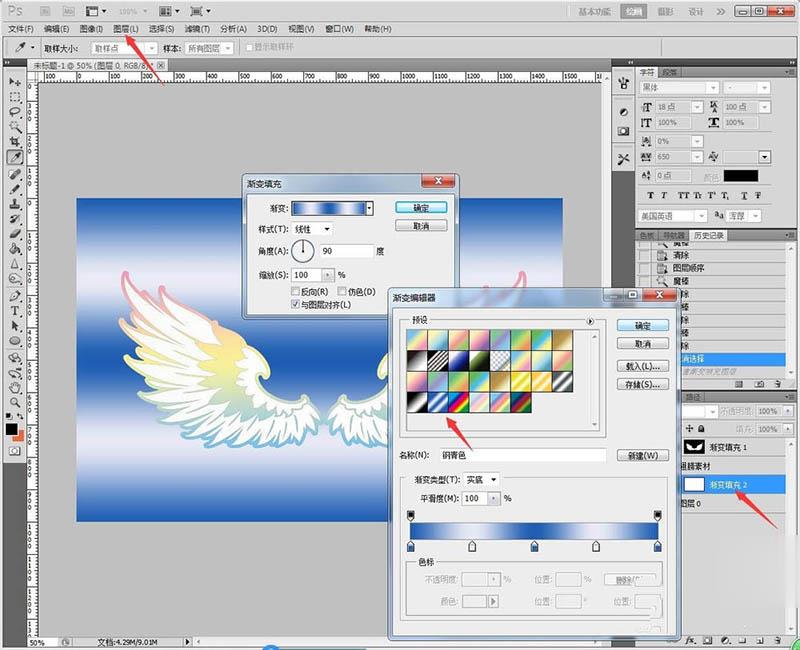This screenshot has height=650, width=800.
Task: Pick the Lasso tool
Action: coord(15,112)
